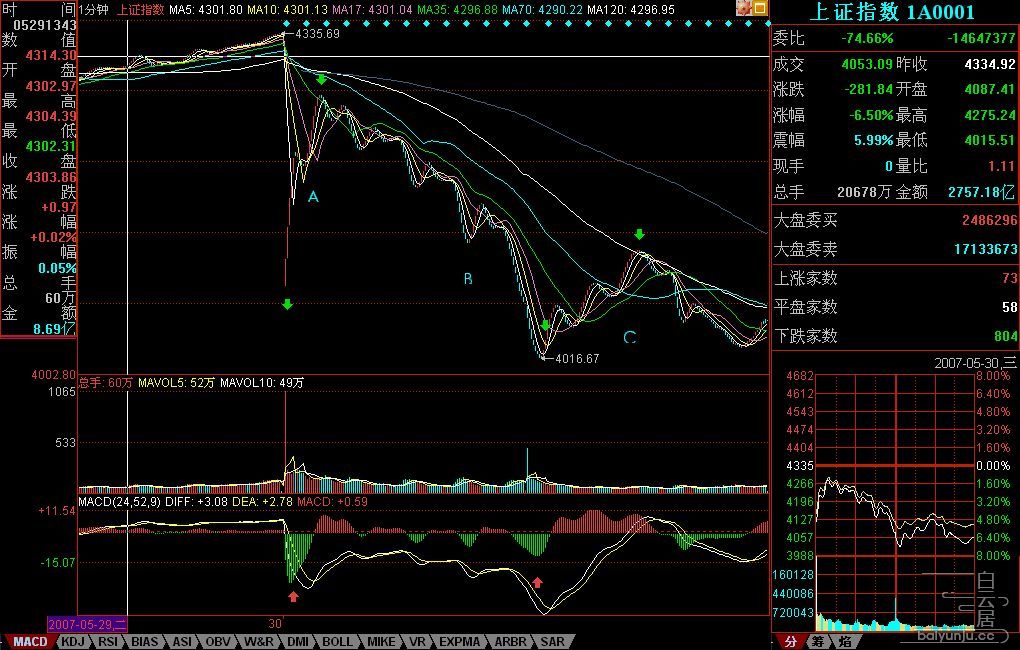The width and height of the screenshot is (1020, 650).
Task: Select the DMI indicator tab
Action: point(298,642)
